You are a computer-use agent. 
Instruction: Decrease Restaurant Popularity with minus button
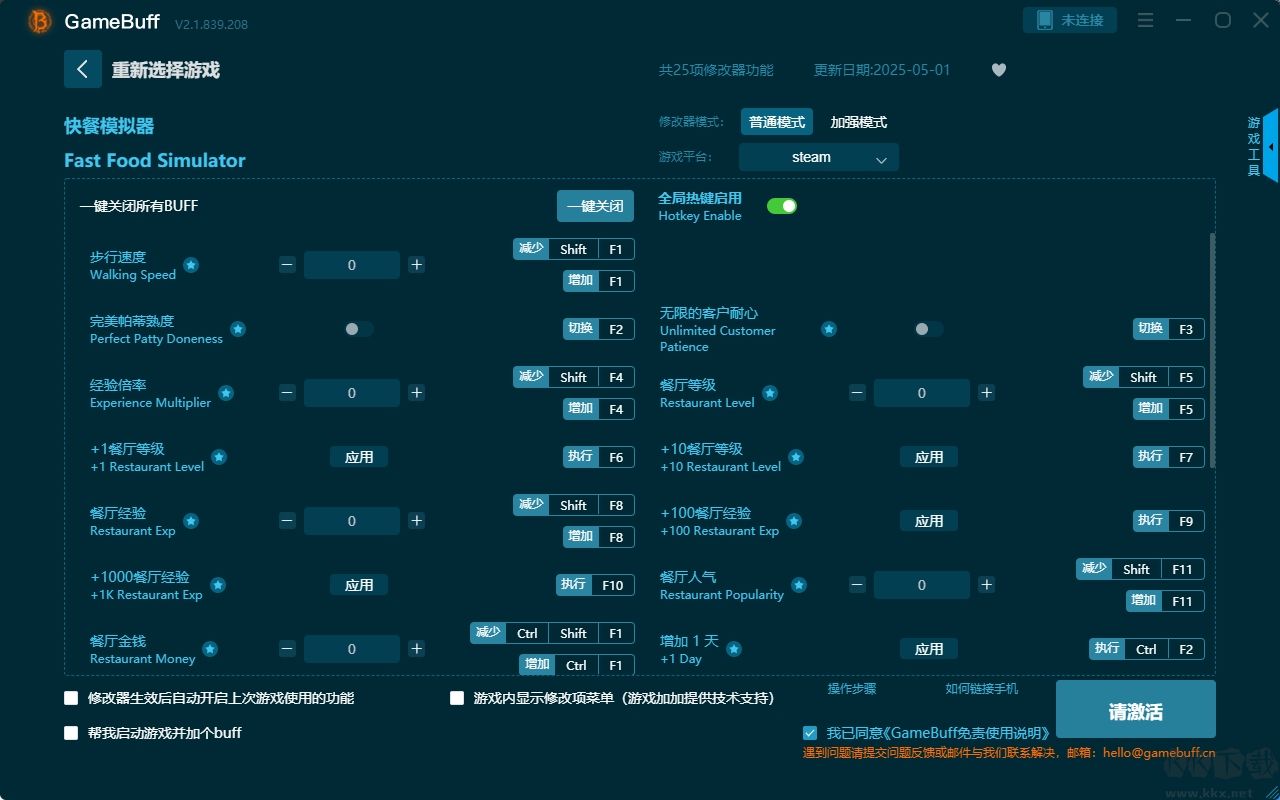click(857, 585)
